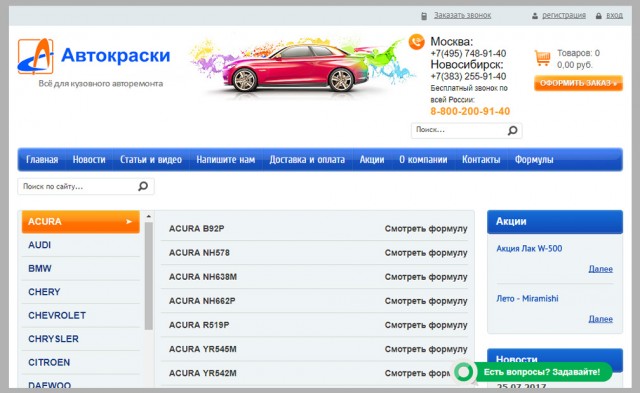Image resolution: width=640 pixels, height=393 pixels.
Task: Open the Напишите нам menu item
Action: pyautogui.click(x=225, y=160)
